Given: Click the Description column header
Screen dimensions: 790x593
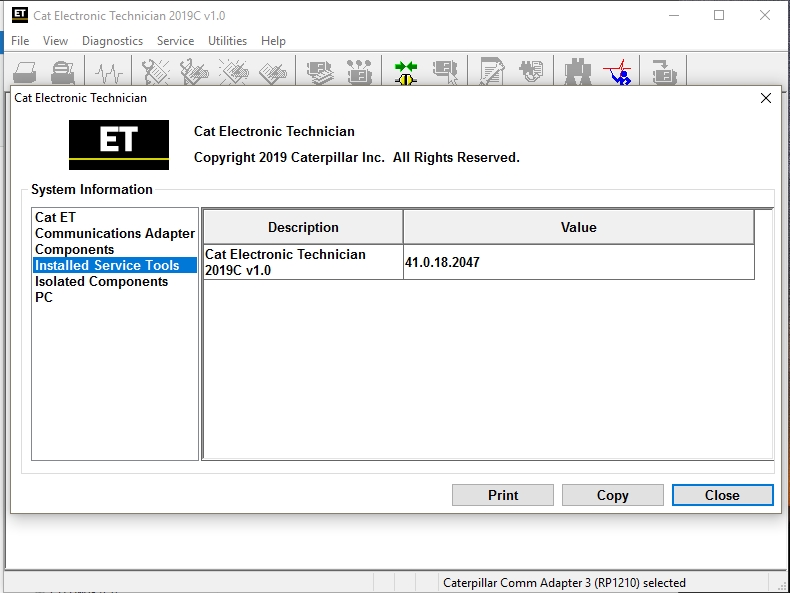Looking at the screenshot, I should pyautogui.click(x=303, y=227).
